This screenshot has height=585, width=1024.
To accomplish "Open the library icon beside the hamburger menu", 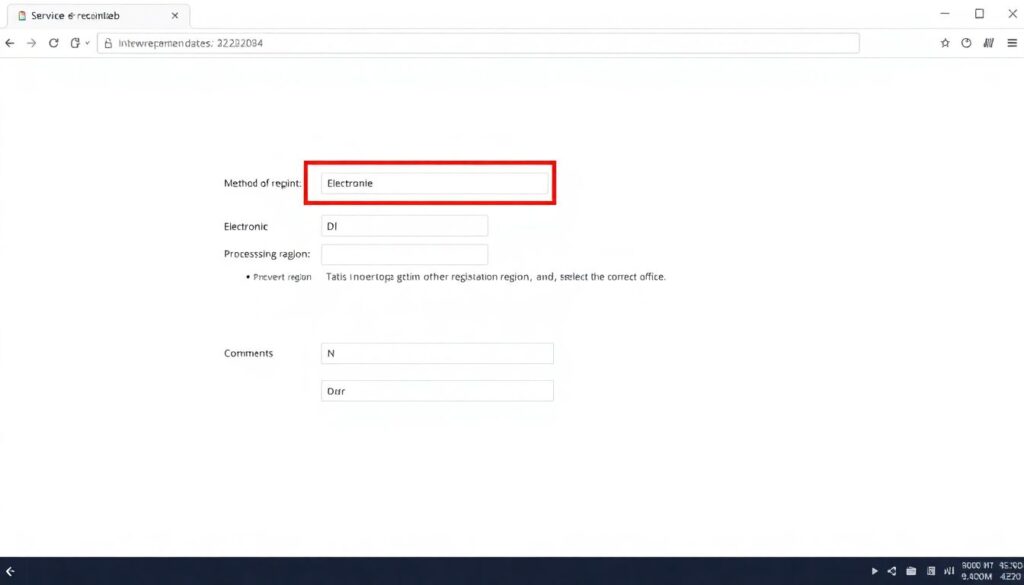I will click(x=988, y=44).
